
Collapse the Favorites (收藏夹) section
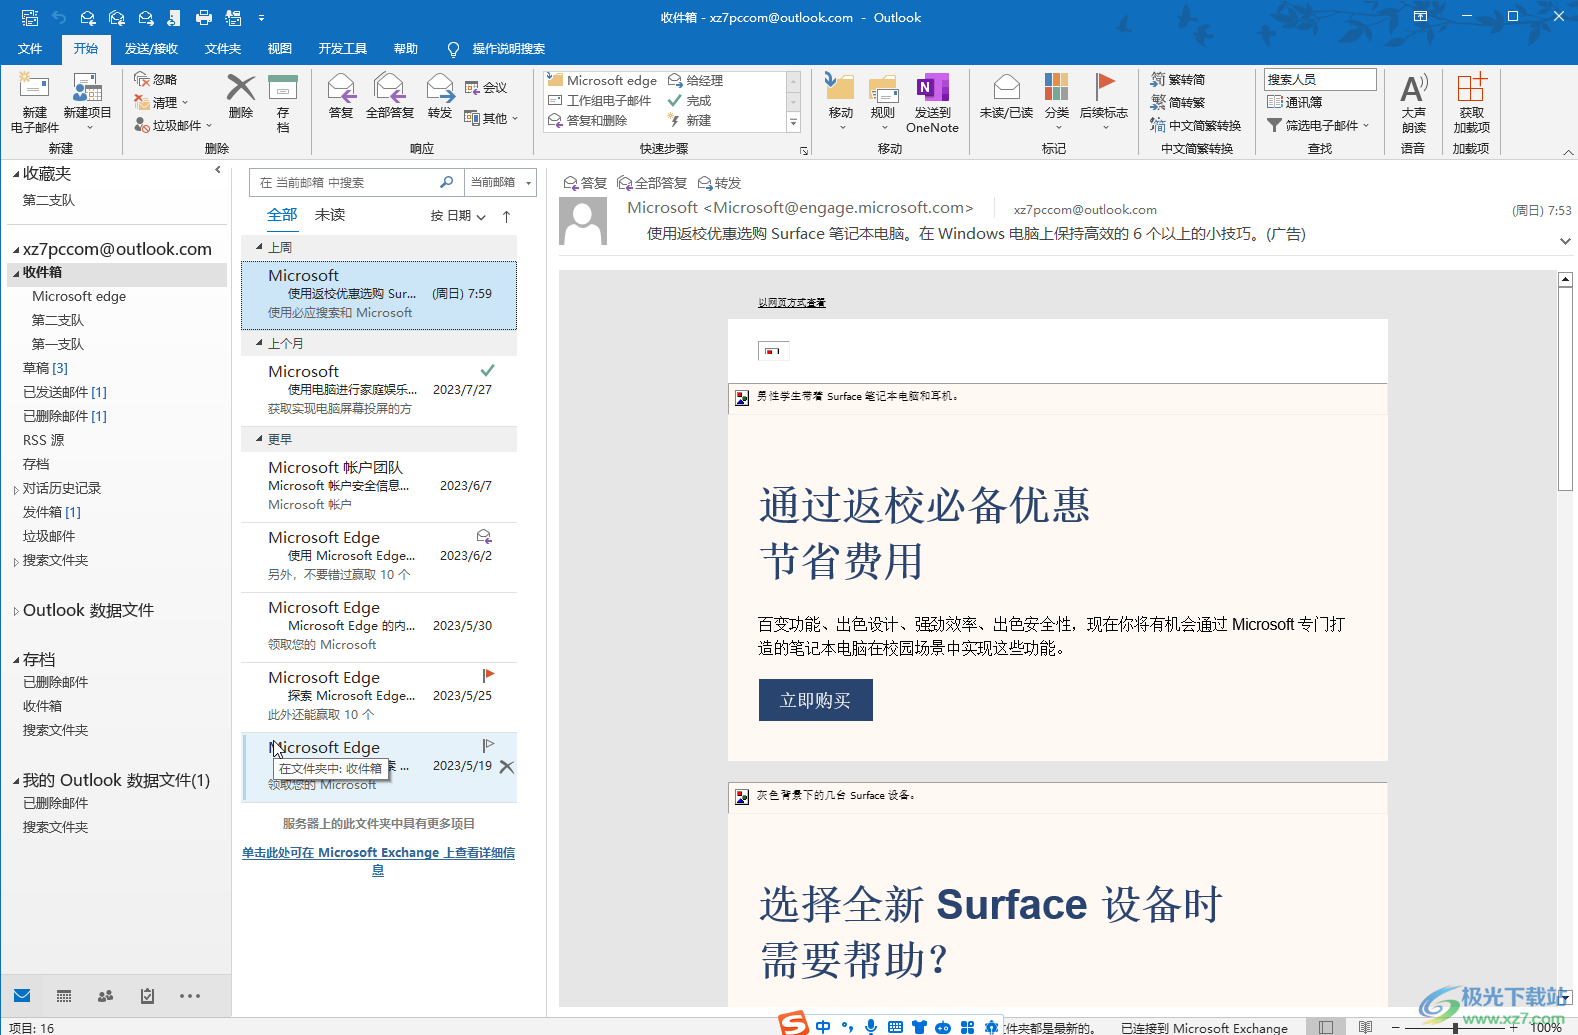click(x=16, y=175)
